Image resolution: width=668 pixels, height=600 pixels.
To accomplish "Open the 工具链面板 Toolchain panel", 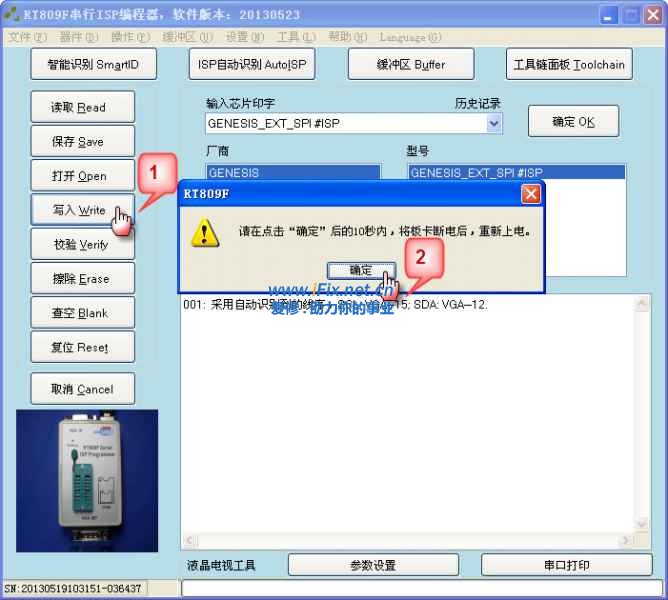I will (569, 64).
